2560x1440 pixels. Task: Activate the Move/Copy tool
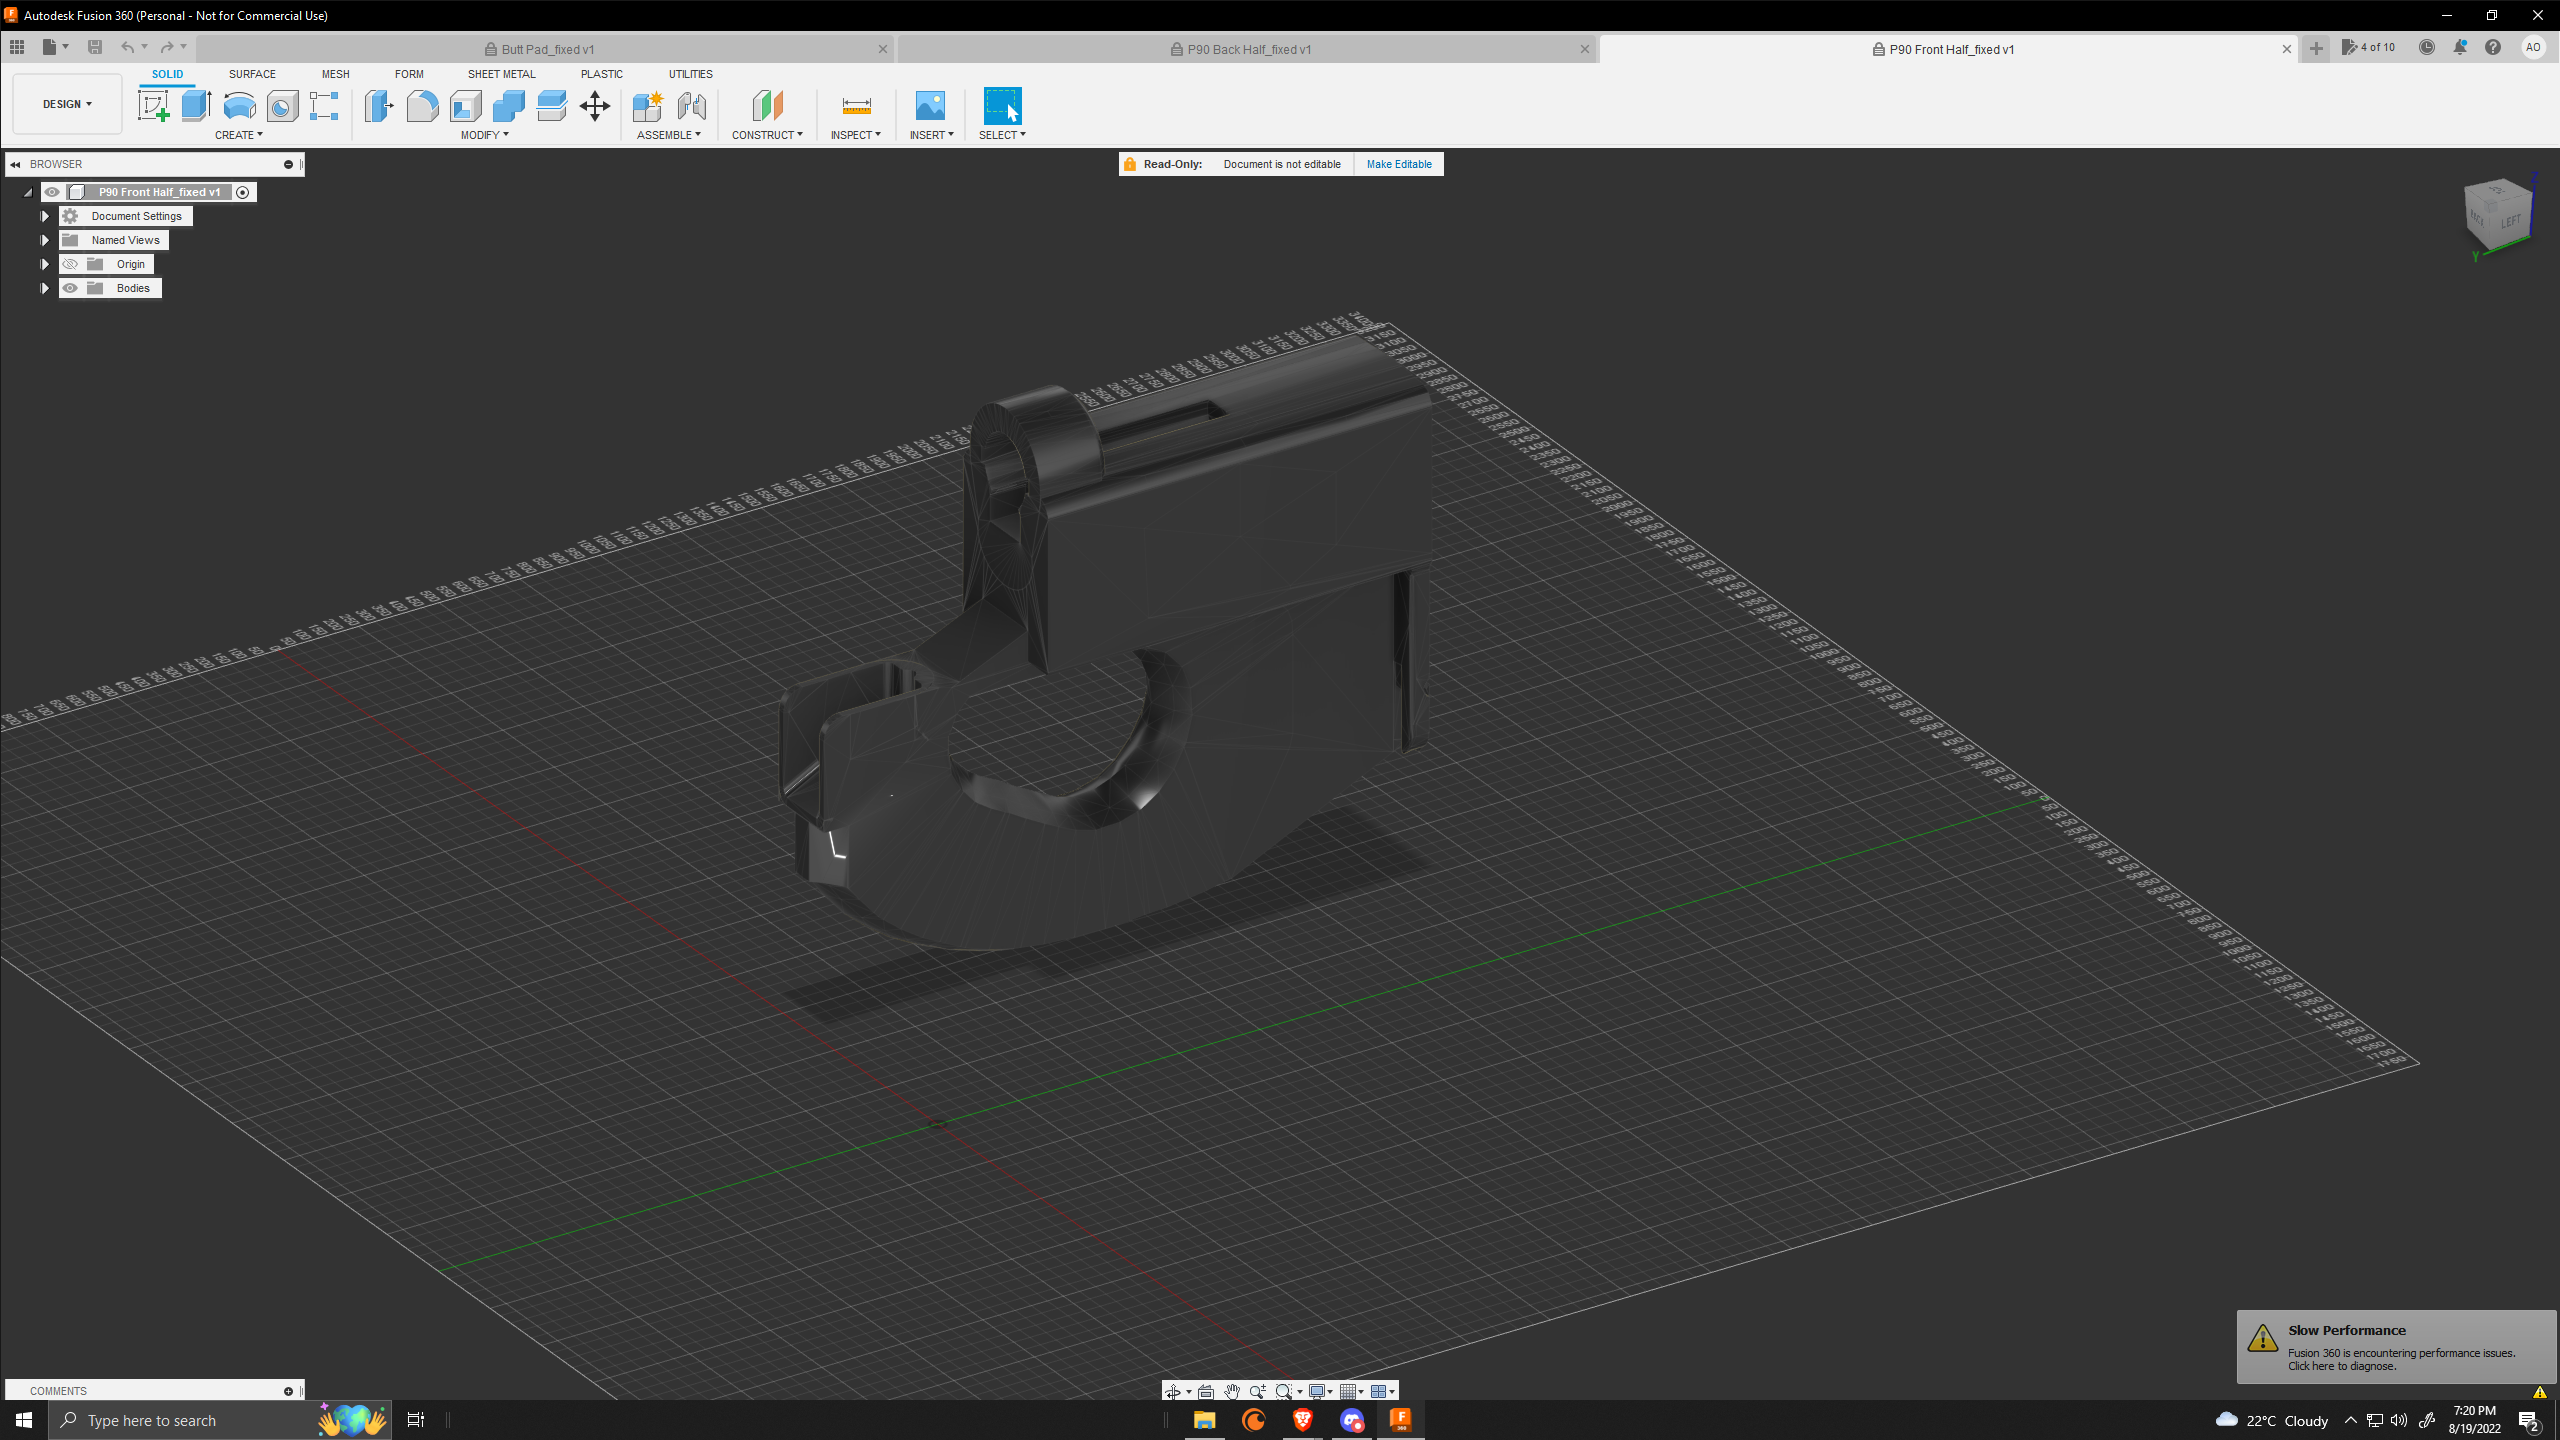[595, 105]
